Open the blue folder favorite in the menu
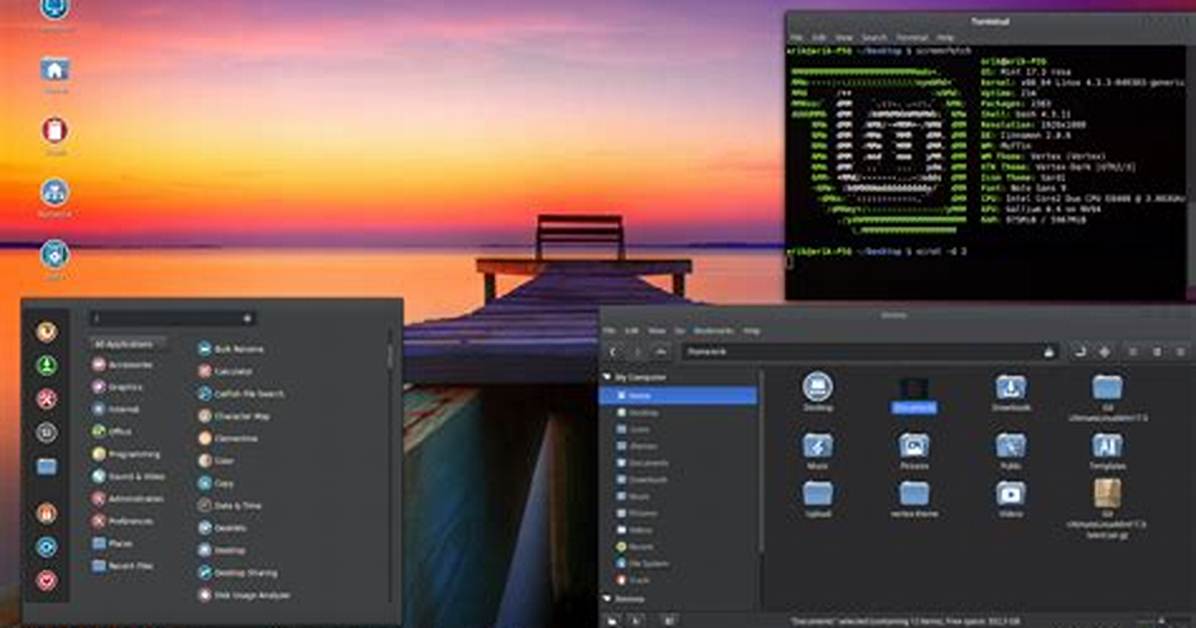This screenshot has height=628, width=1196. click(47, 465)
